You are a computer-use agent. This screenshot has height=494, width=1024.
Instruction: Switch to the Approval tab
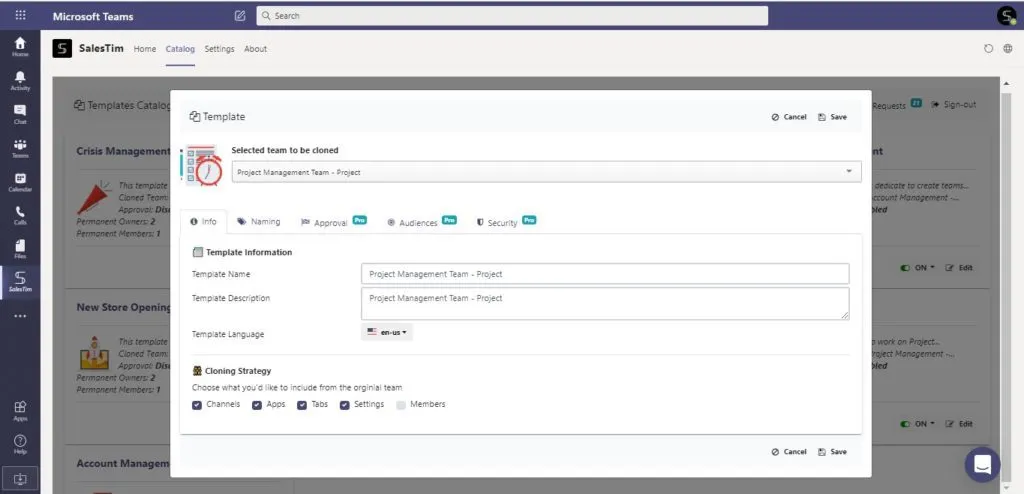[x=333, y=222]
